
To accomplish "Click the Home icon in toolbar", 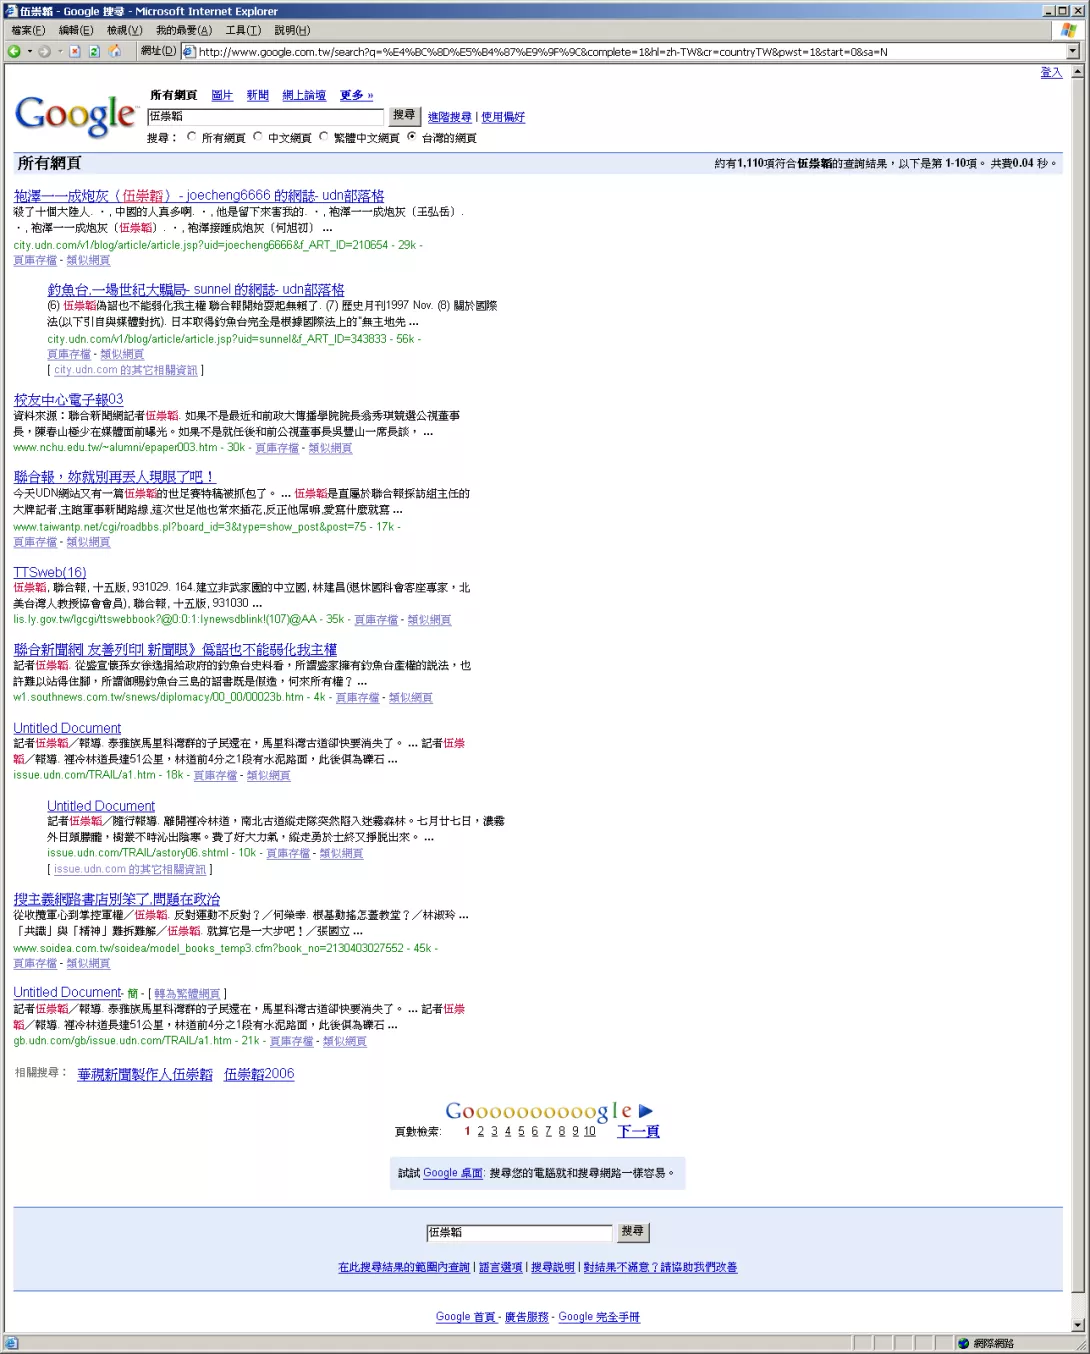I will 114,51.
